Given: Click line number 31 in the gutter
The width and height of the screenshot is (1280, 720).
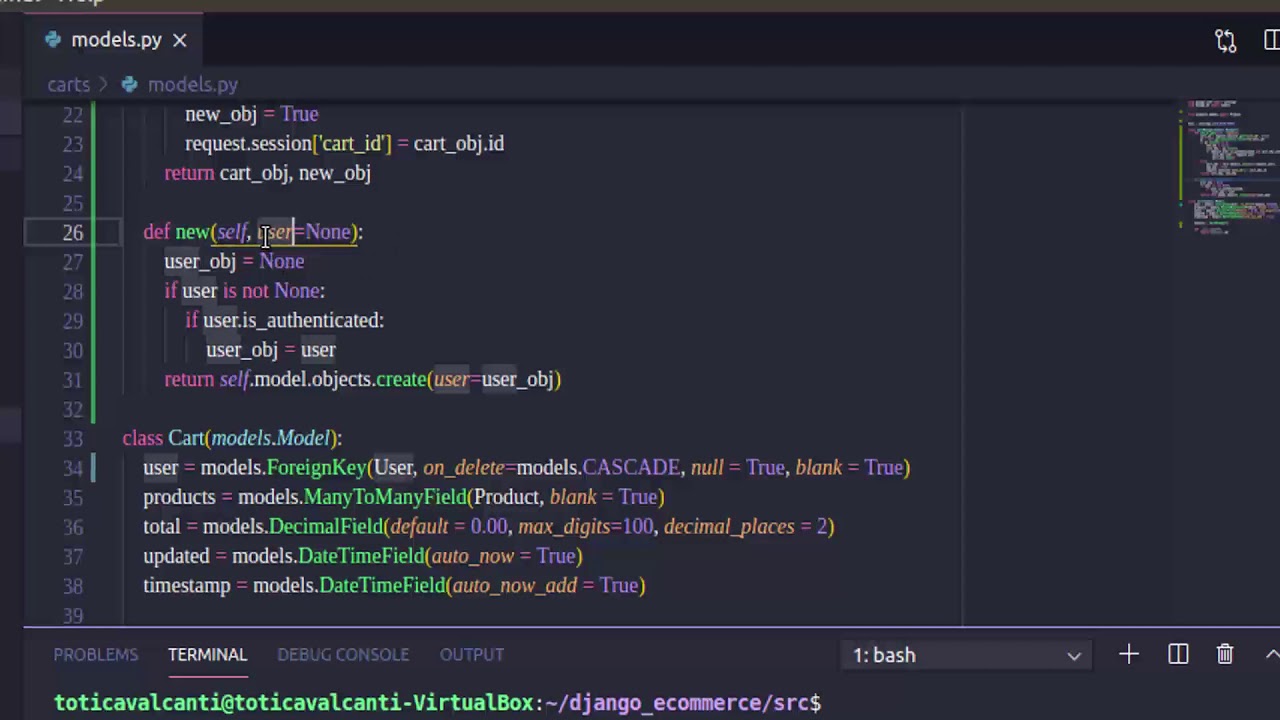Looking at the screenshot, I should 72,380.
